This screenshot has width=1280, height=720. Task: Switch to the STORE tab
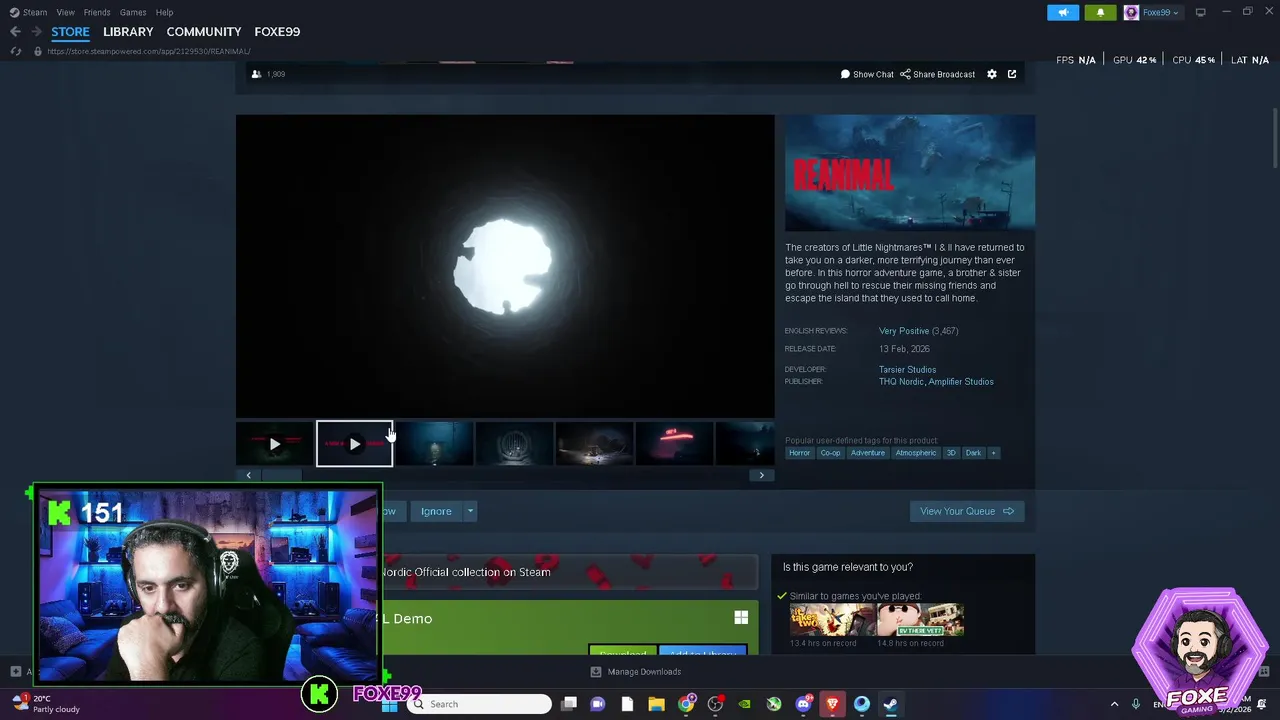click(x=70, y=32)
